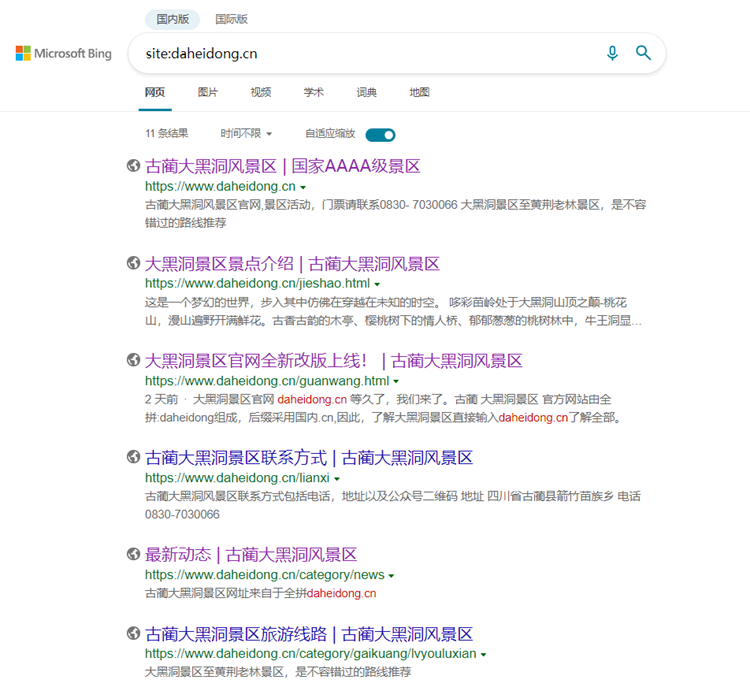
Task: Expand arrow next to www.daheidong.cn URL
Action: (x=303, y=187)
